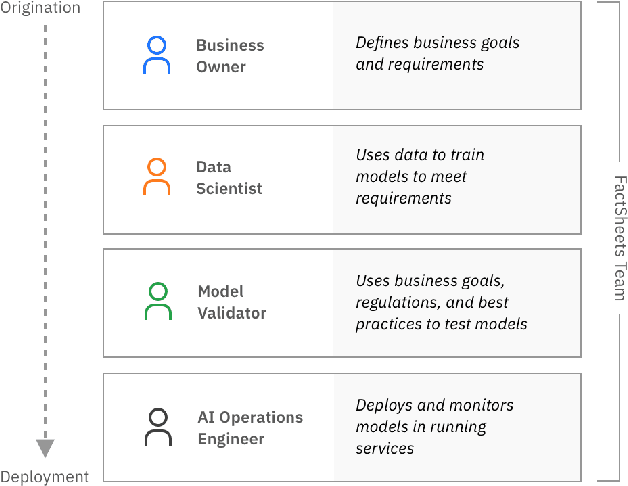Click the 'Uses data to train models' description
628x486 pixels.
click(x=420, y=177)
